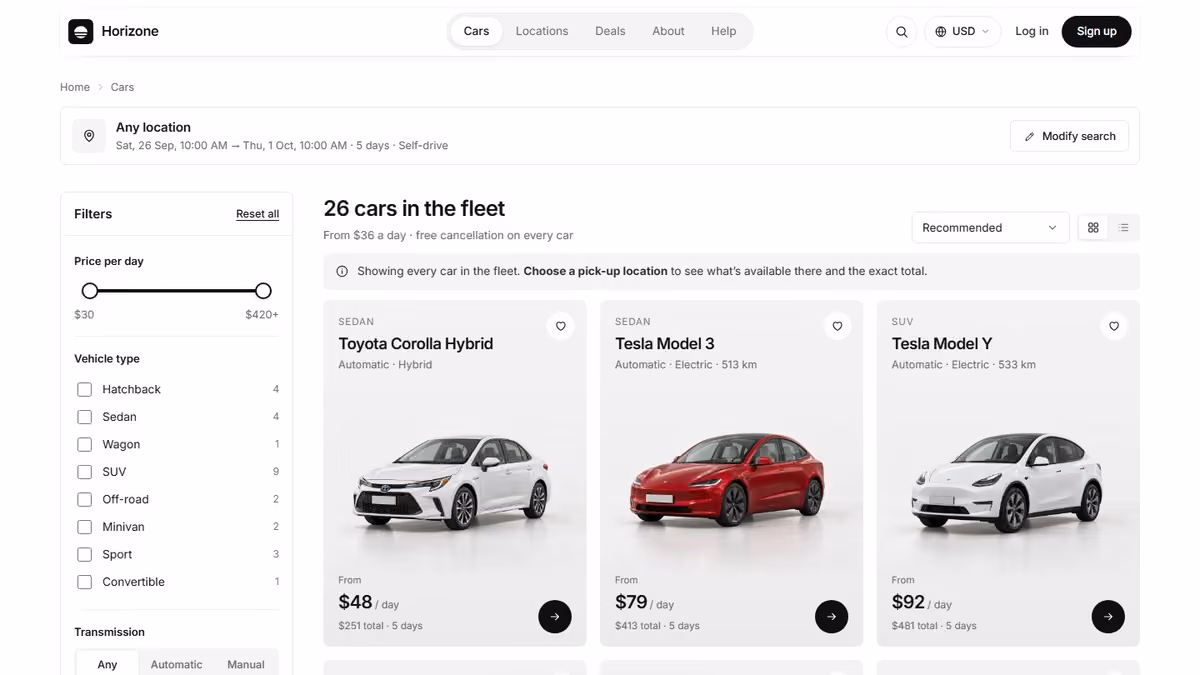Viewport: 1200px width, 675px height.
Task: Click the Sign up button
Action: (1096, 31)
